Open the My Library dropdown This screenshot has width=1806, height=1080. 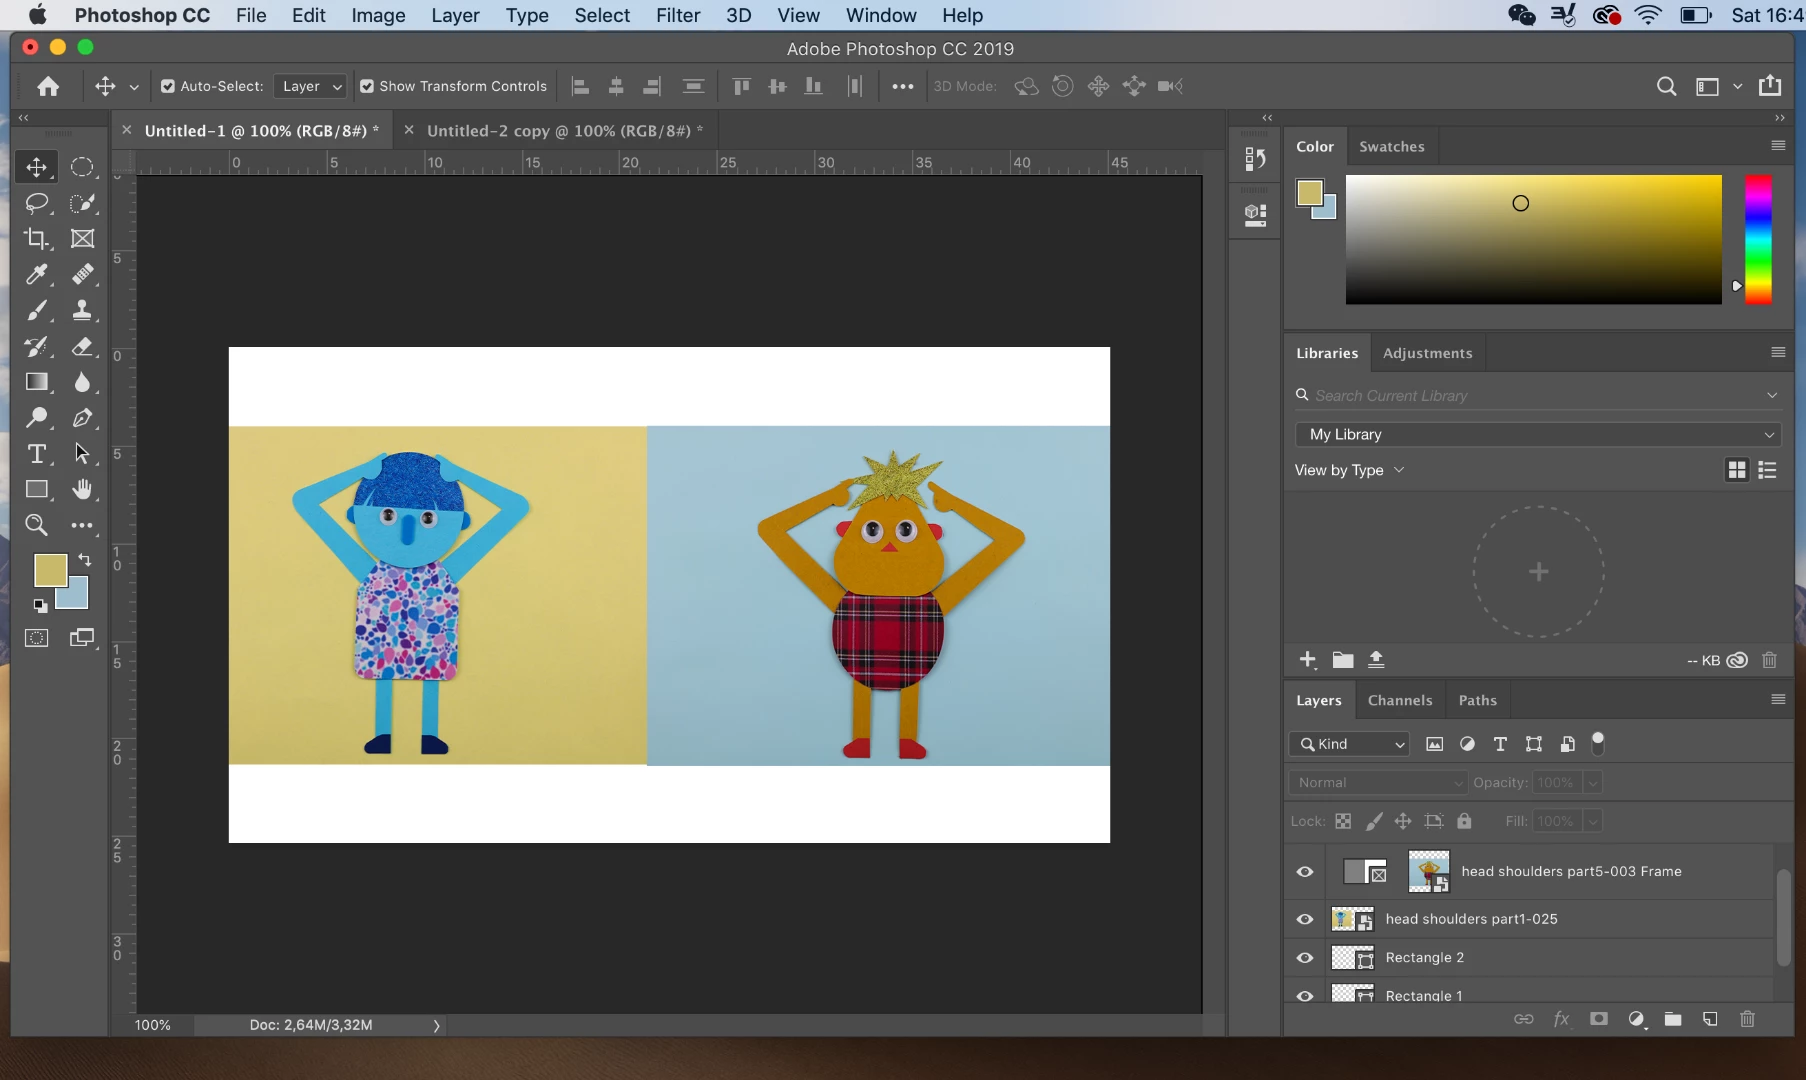1538,434
